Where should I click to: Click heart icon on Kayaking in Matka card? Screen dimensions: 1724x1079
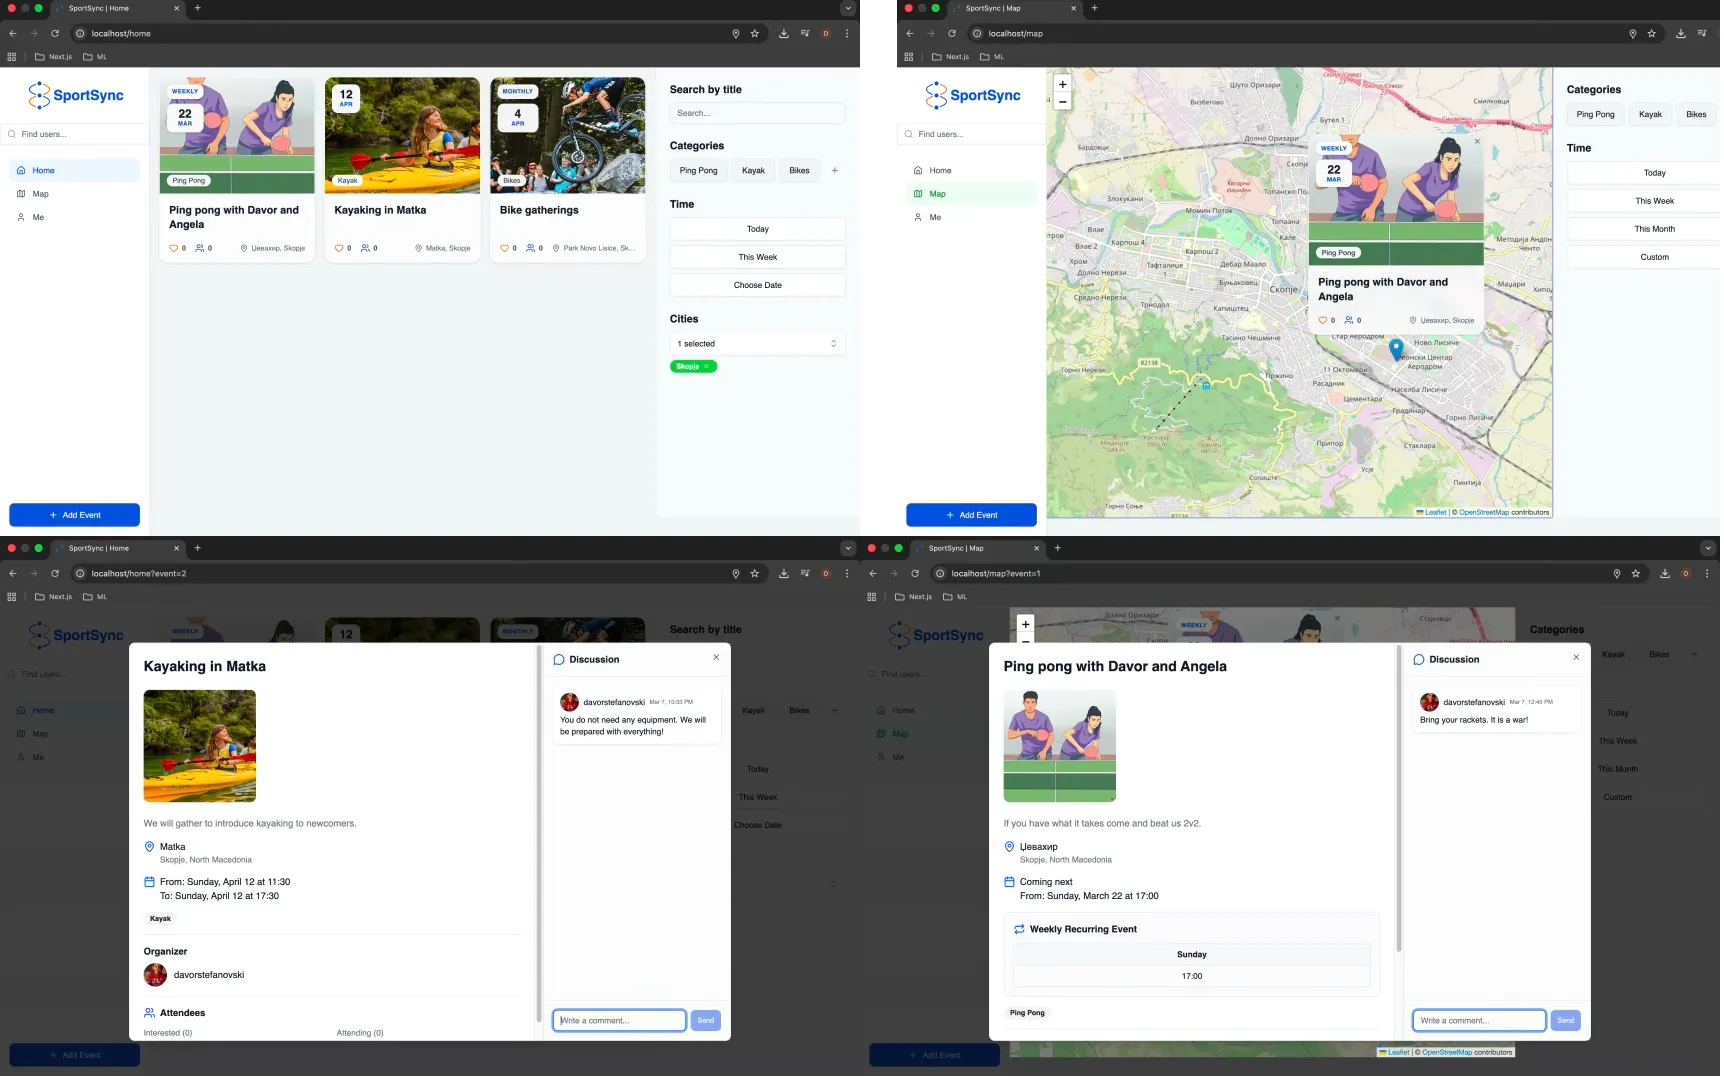point(339,248)
